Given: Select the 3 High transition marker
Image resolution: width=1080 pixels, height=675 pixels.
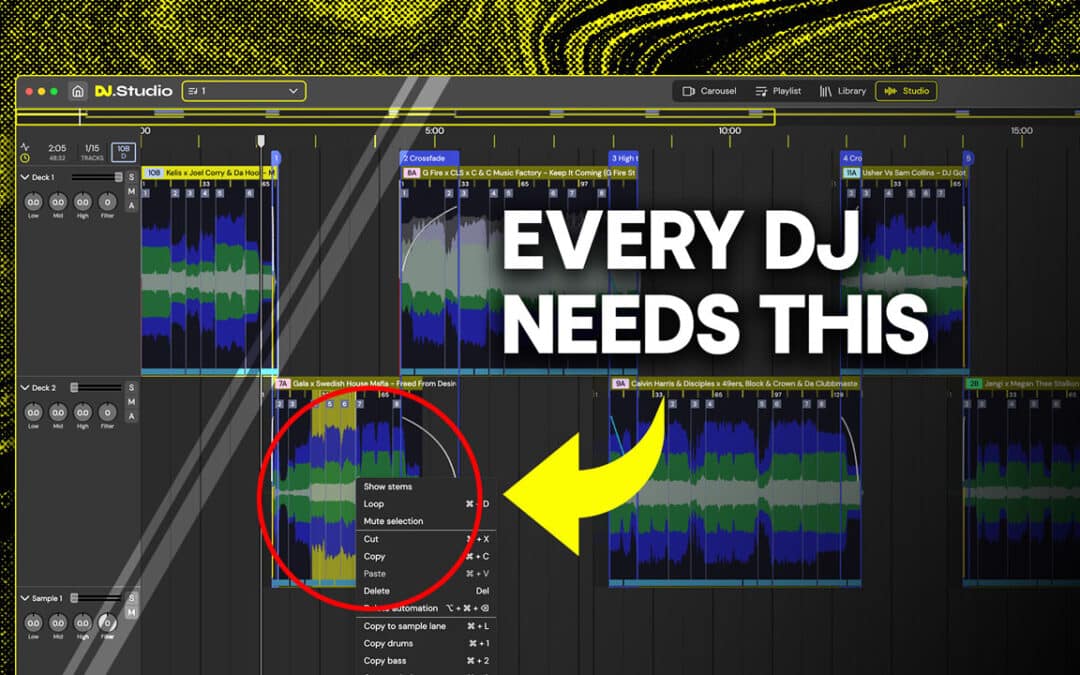Looking at the screenshot, I should (x=623, y=158).
